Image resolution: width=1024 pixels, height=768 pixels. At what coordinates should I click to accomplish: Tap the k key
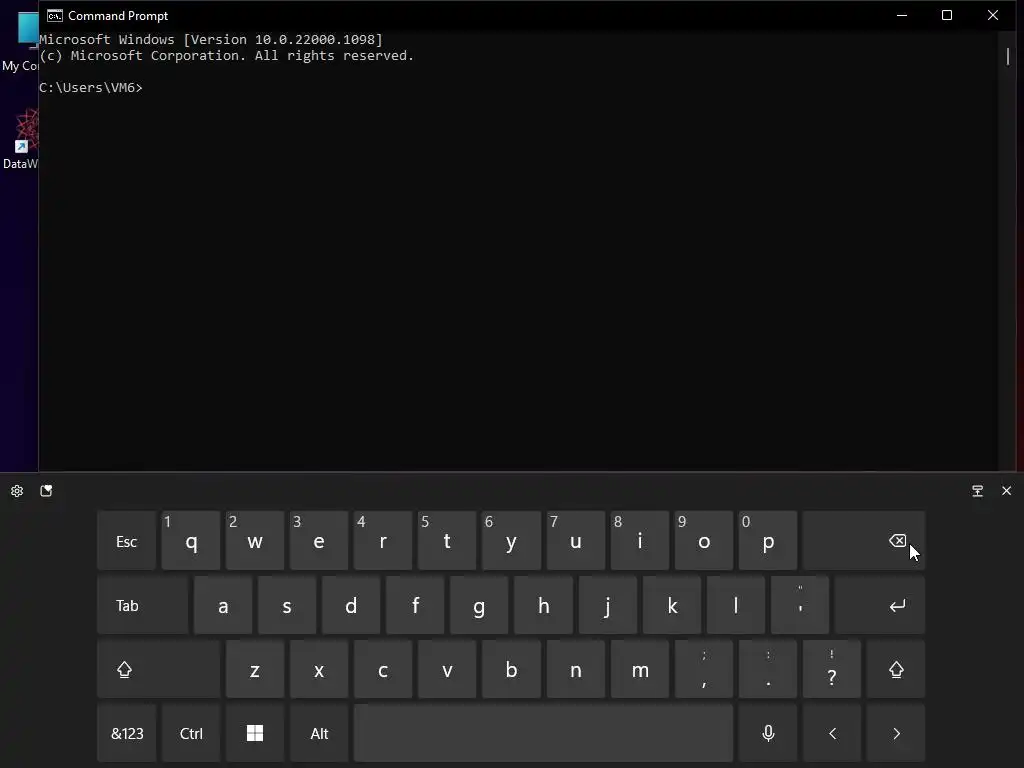pyautogui.click(x=671, y=605)
